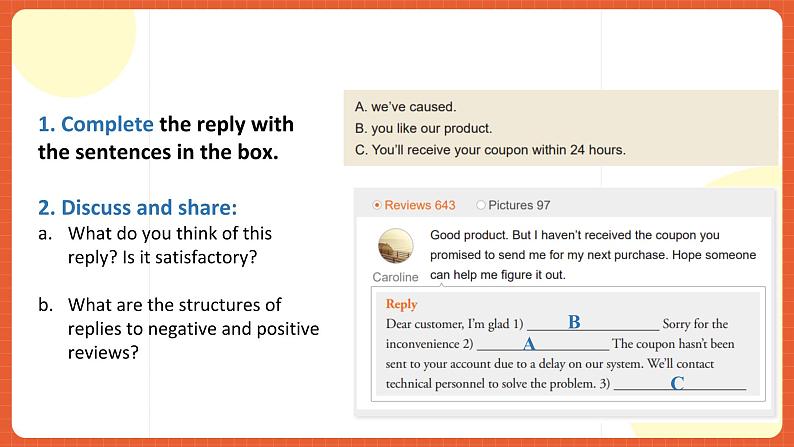Click Caroline's review text
Viewport: 794px width, 447px height.
[x=592, y=255]
